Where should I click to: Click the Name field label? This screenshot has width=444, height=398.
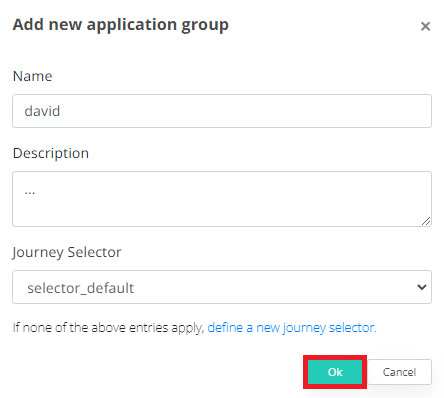(x=33, y=76)
